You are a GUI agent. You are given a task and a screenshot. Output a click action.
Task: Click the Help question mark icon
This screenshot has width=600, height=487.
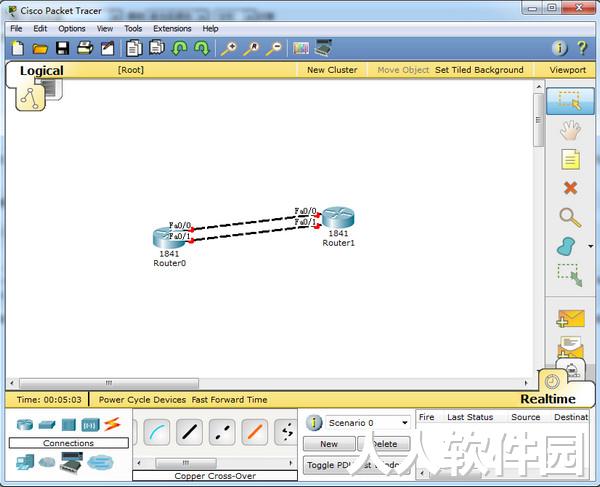(582, 48)
